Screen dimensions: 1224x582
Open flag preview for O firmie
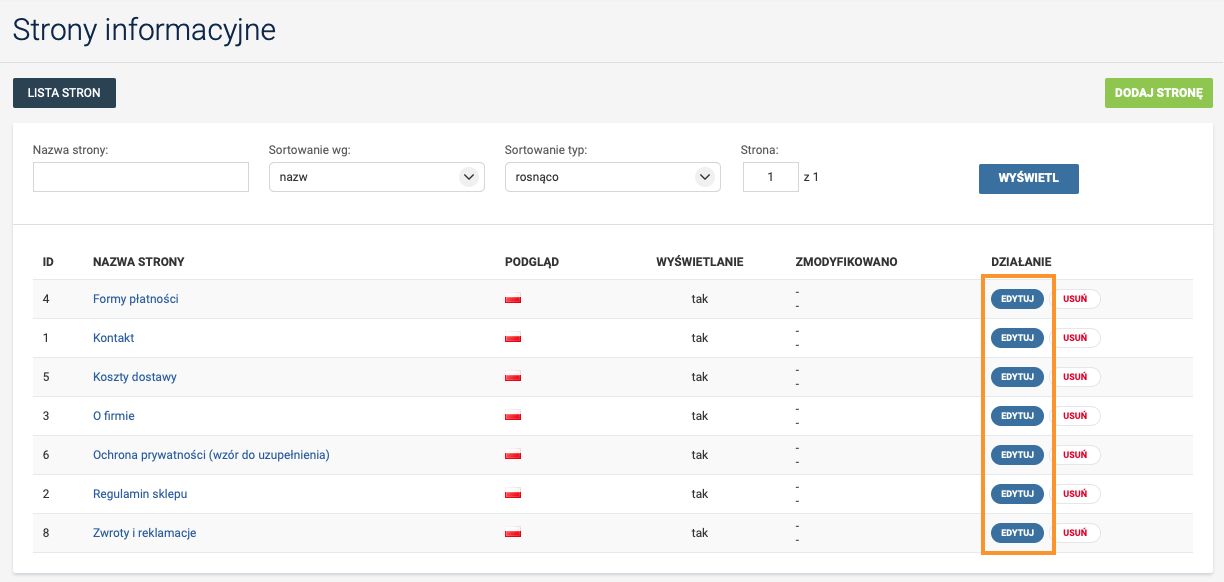[514, 416]
